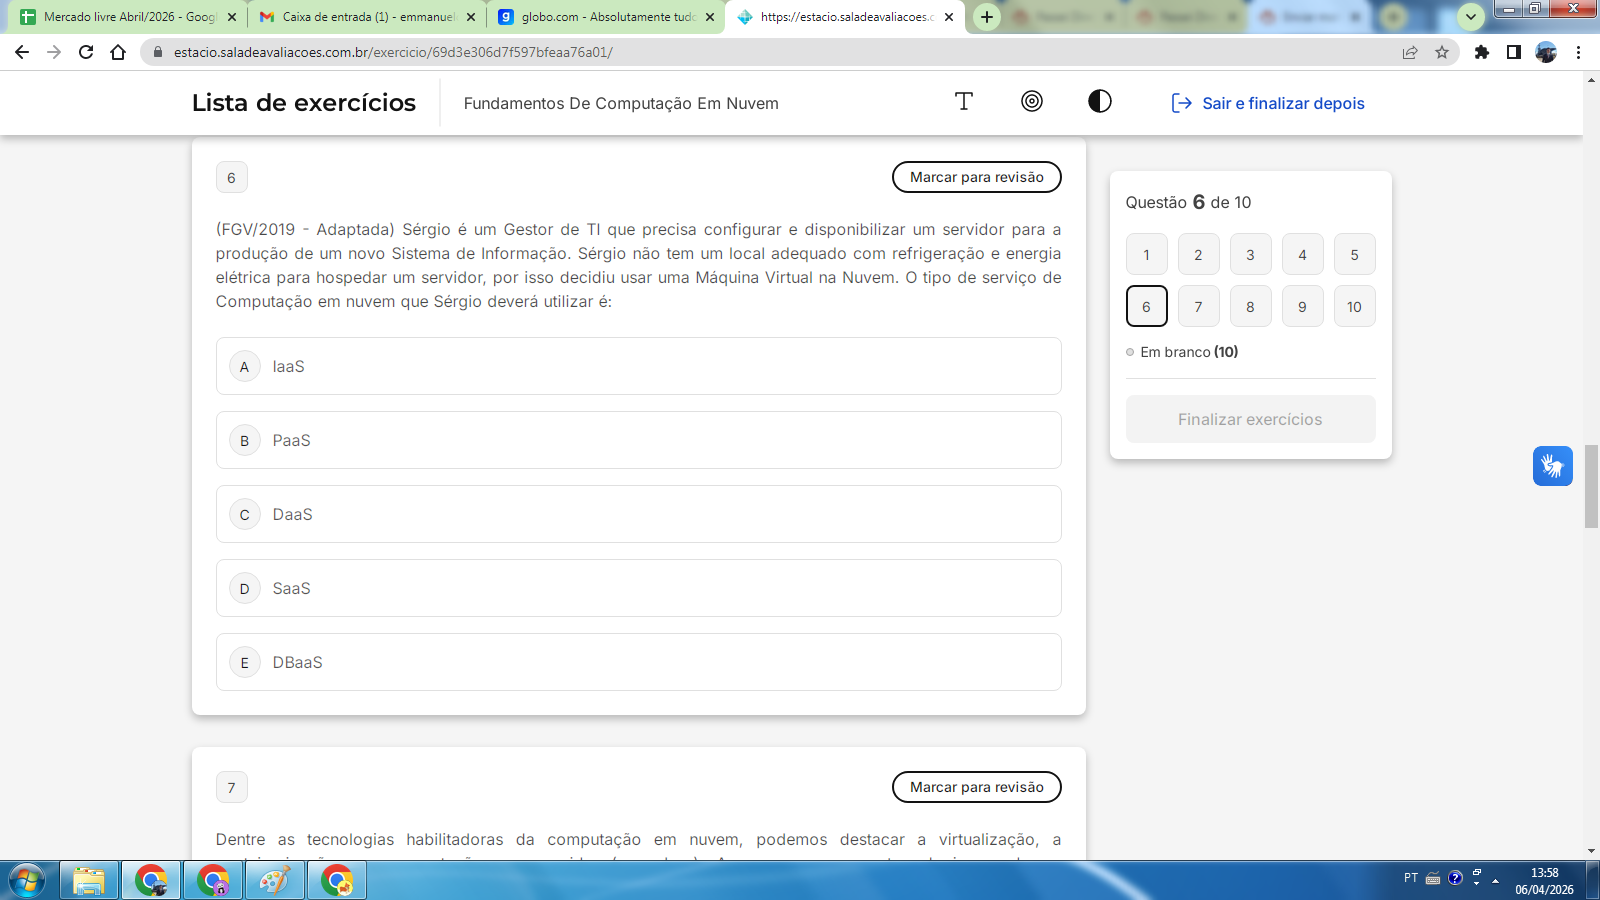Show hidden system tray icons arrow

point(1495,881)
